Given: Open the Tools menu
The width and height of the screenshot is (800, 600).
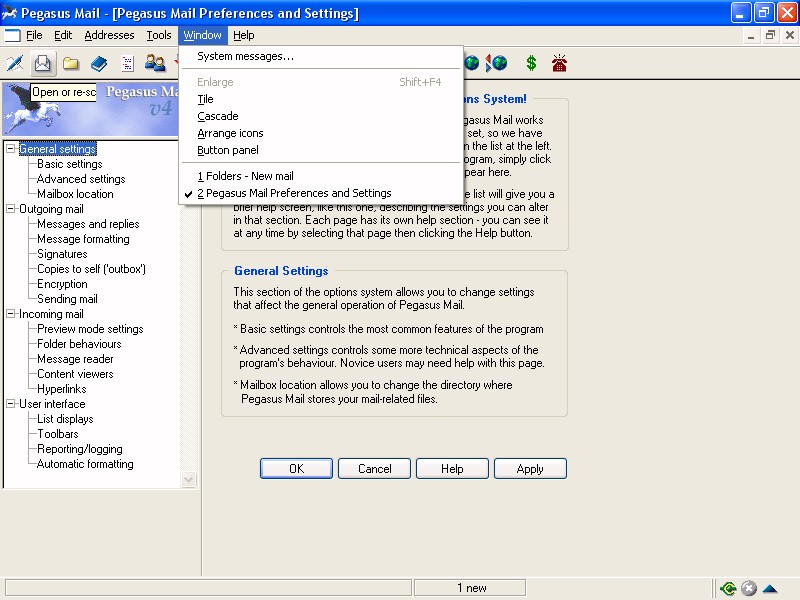Looking at the screenshot, I should pyautogui.click(x=159, y=35).
